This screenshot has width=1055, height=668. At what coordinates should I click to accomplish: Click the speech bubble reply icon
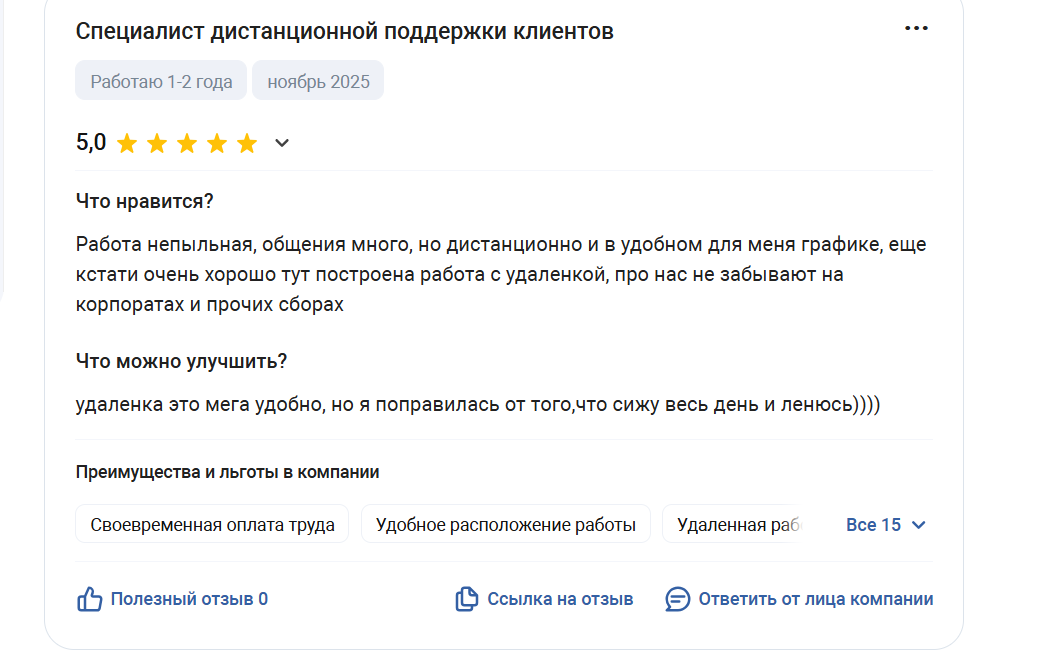click(677, 600)
